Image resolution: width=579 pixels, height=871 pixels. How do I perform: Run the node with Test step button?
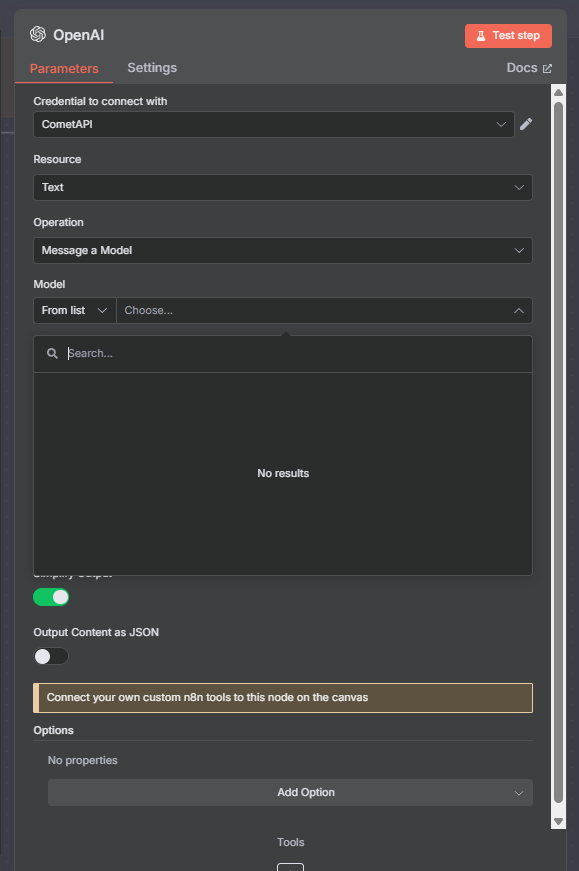click(x=508, y=36)
